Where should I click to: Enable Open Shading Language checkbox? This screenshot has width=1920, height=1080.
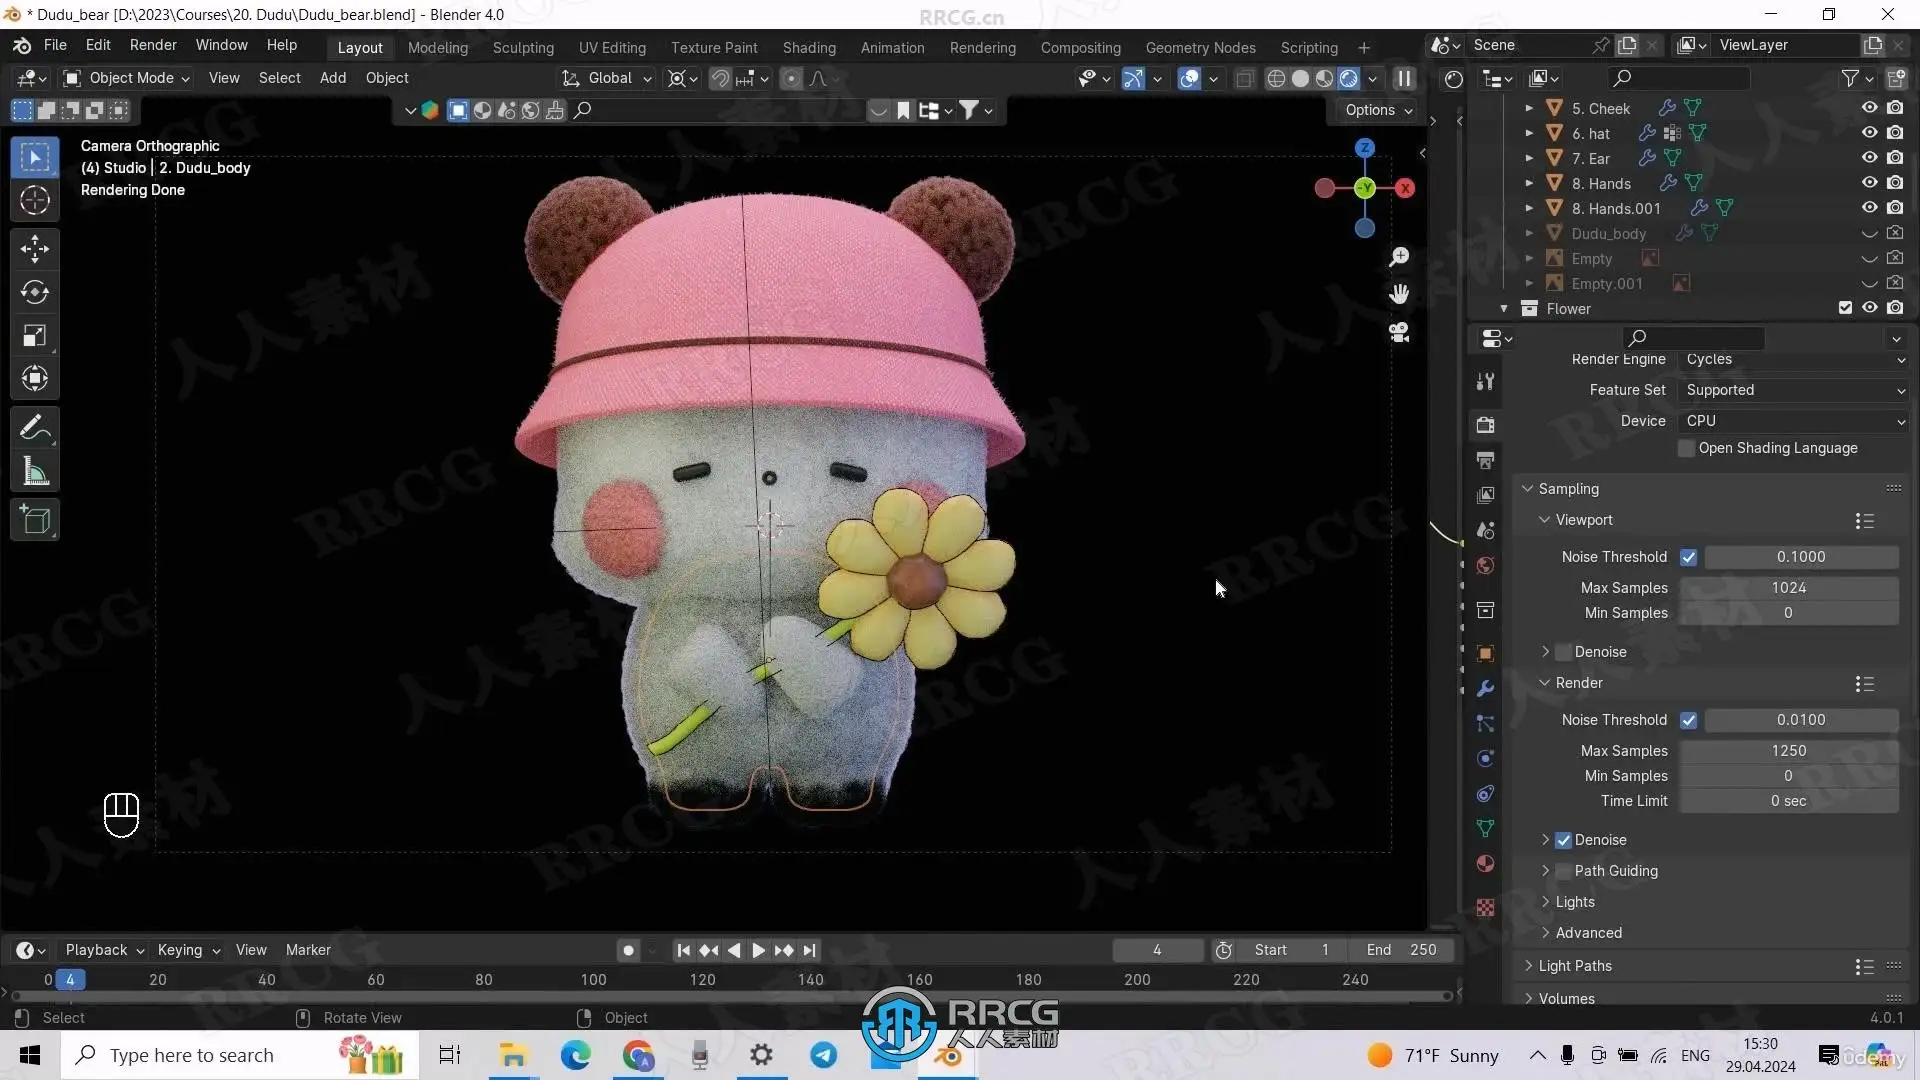pos(1687,448)
